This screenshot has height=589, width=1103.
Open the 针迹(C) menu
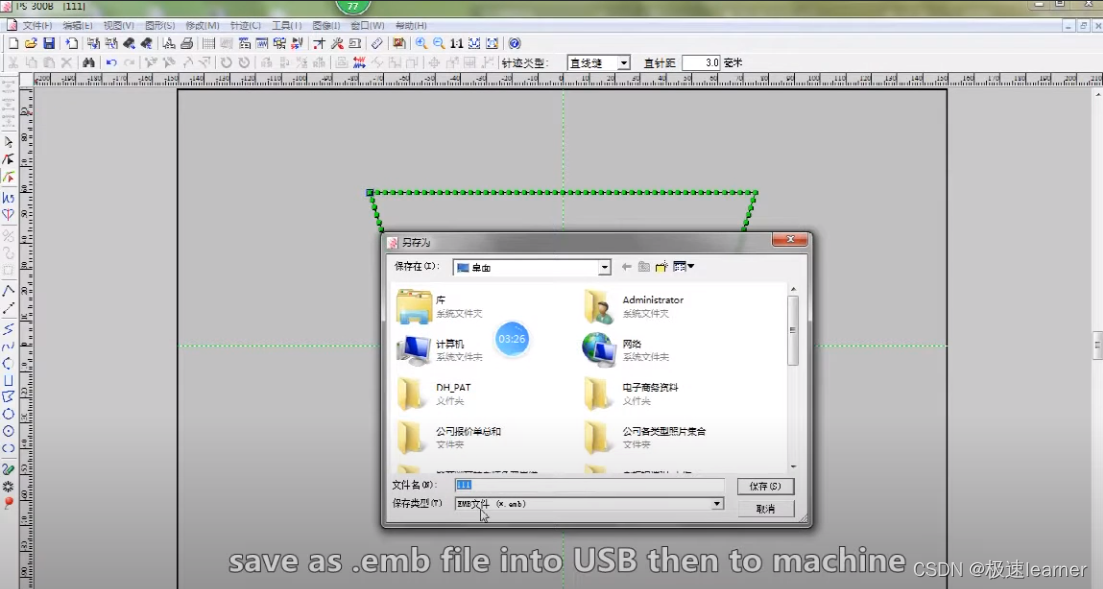click(245, 25)
